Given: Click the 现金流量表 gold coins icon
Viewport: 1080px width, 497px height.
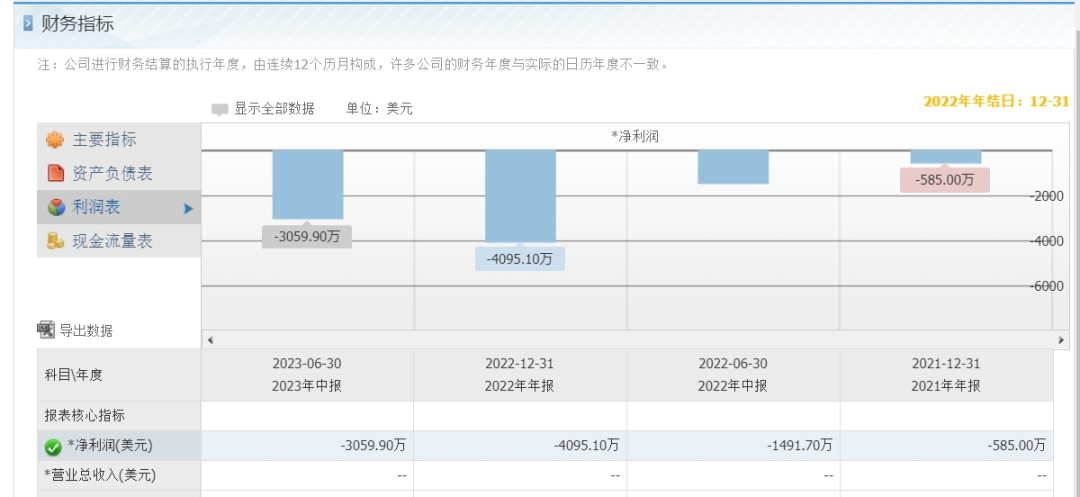Looking at the screenshot, I should (56, 241).
